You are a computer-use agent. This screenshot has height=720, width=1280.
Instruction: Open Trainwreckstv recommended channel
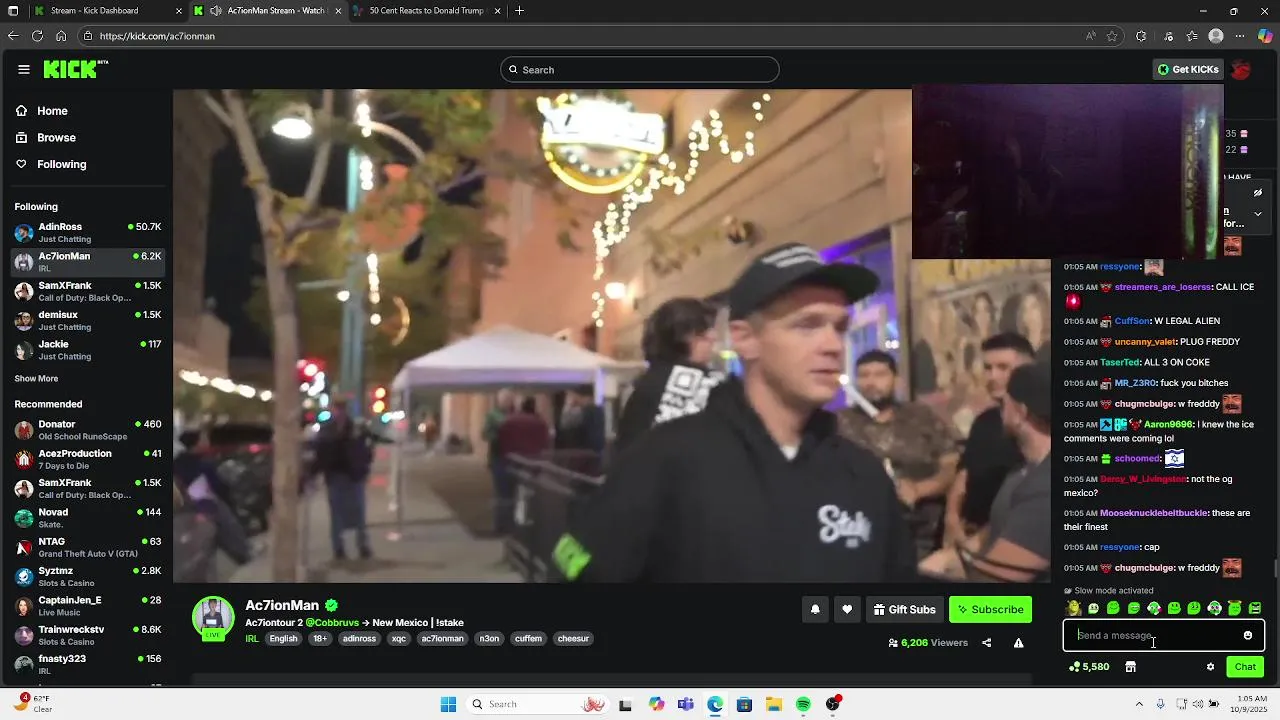(x=88, y=635)
